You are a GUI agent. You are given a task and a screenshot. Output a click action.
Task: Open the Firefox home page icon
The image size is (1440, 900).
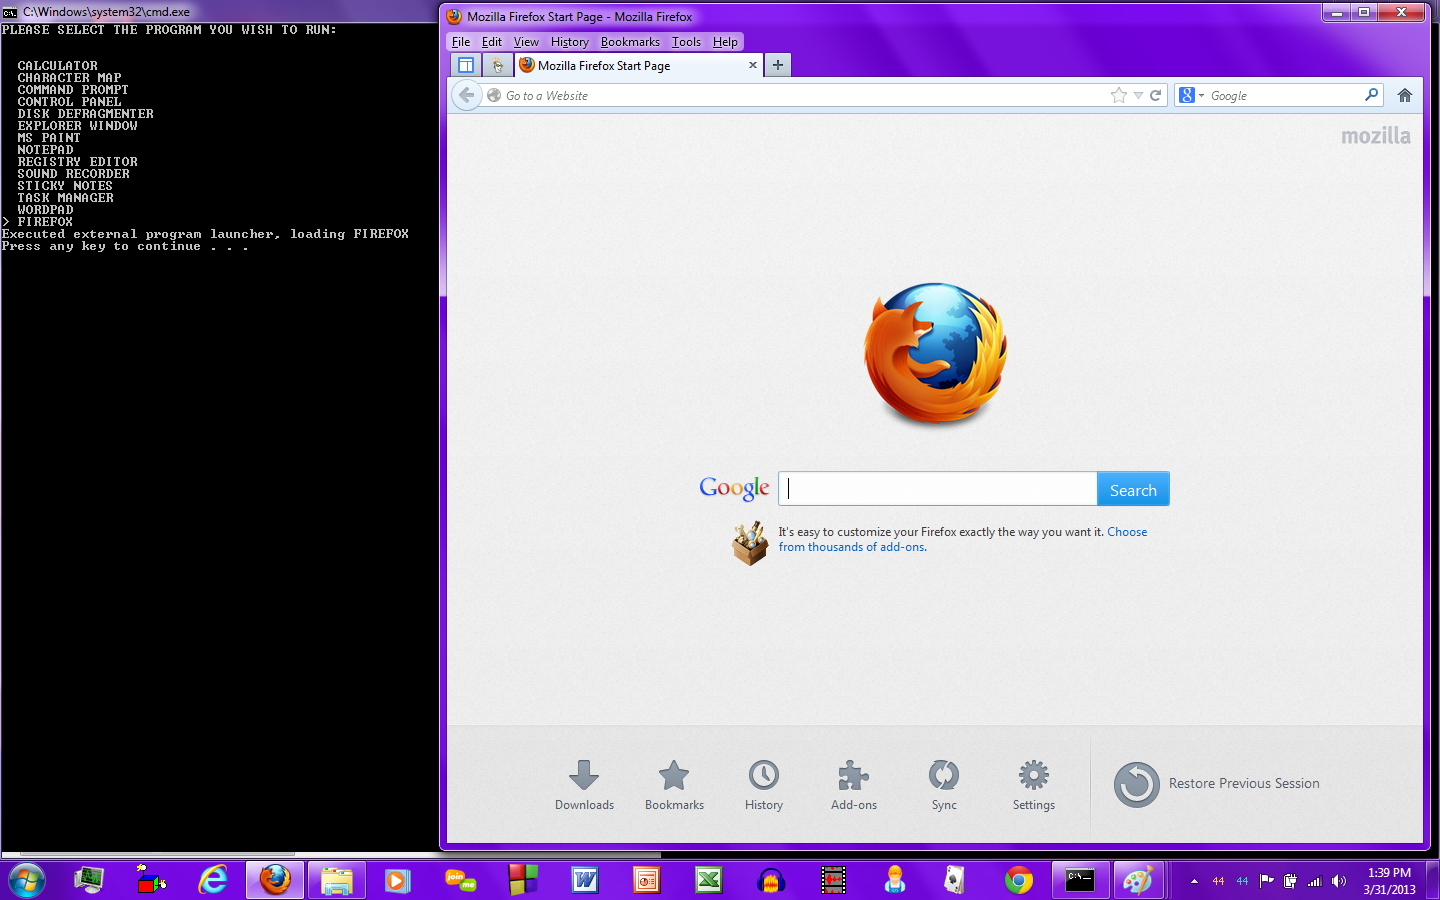(1405, 95)
